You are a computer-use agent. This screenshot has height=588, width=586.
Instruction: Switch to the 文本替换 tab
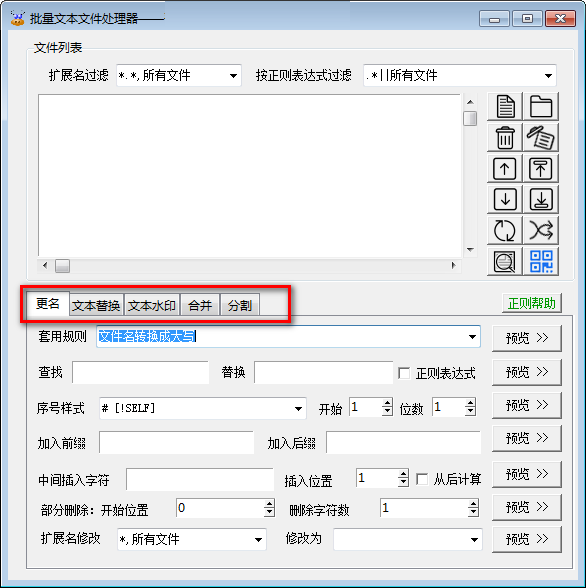pyautogui.click(x=96, y=306)
